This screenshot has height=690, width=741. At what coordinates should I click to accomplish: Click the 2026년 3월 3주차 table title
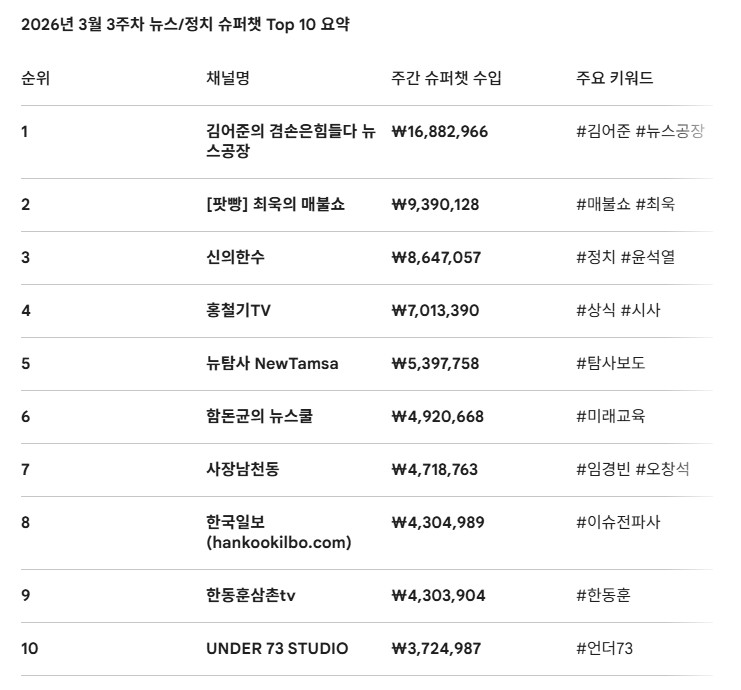[185, 25]
